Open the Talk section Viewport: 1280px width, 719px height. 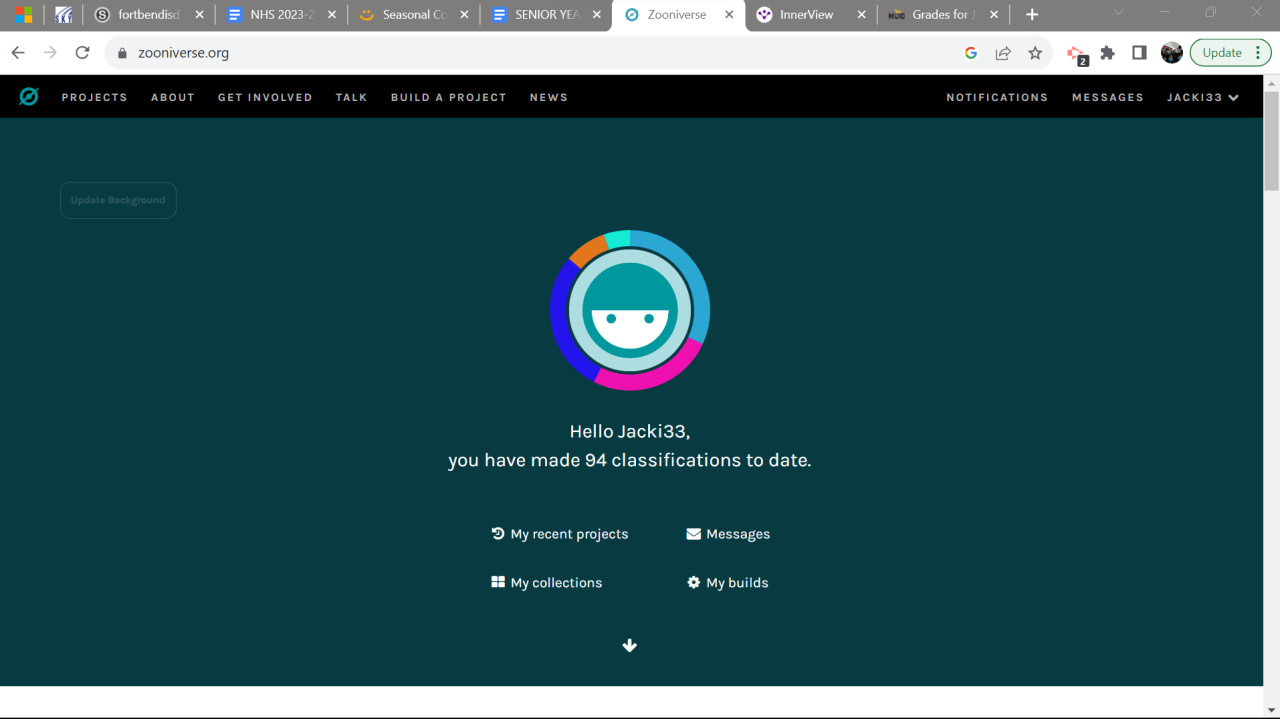pos(352,97)
